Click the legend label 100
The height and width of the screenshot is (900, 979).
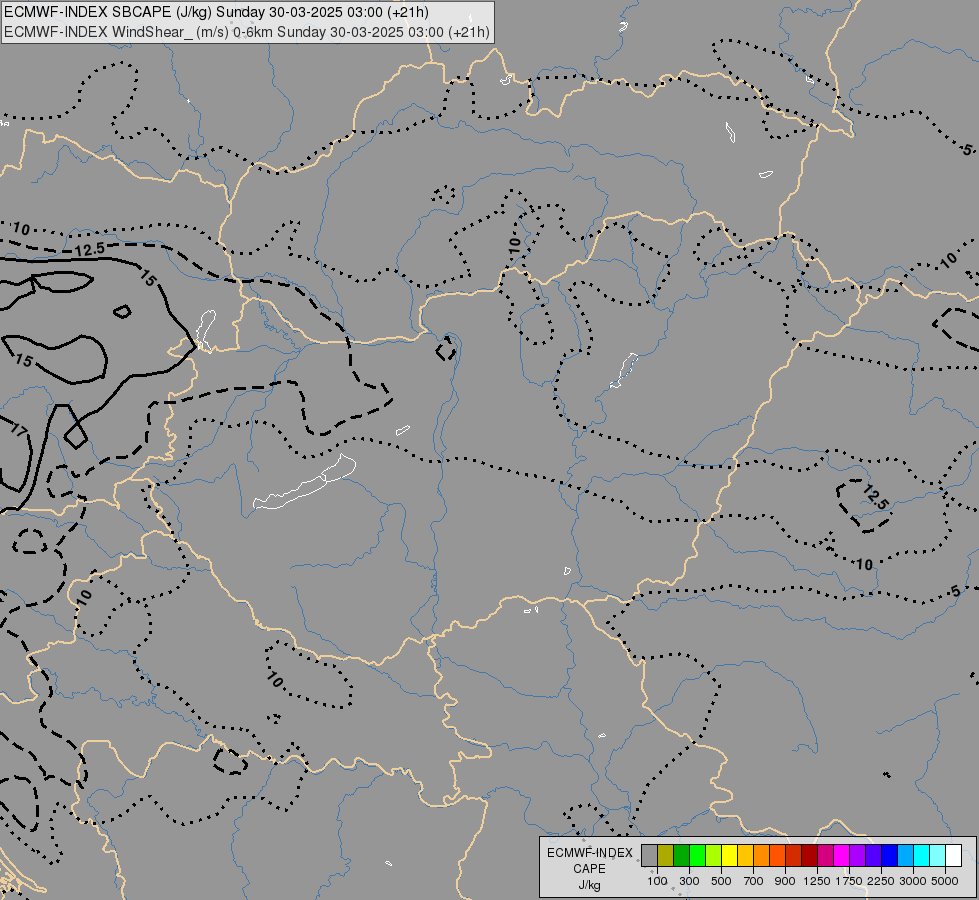657,881
